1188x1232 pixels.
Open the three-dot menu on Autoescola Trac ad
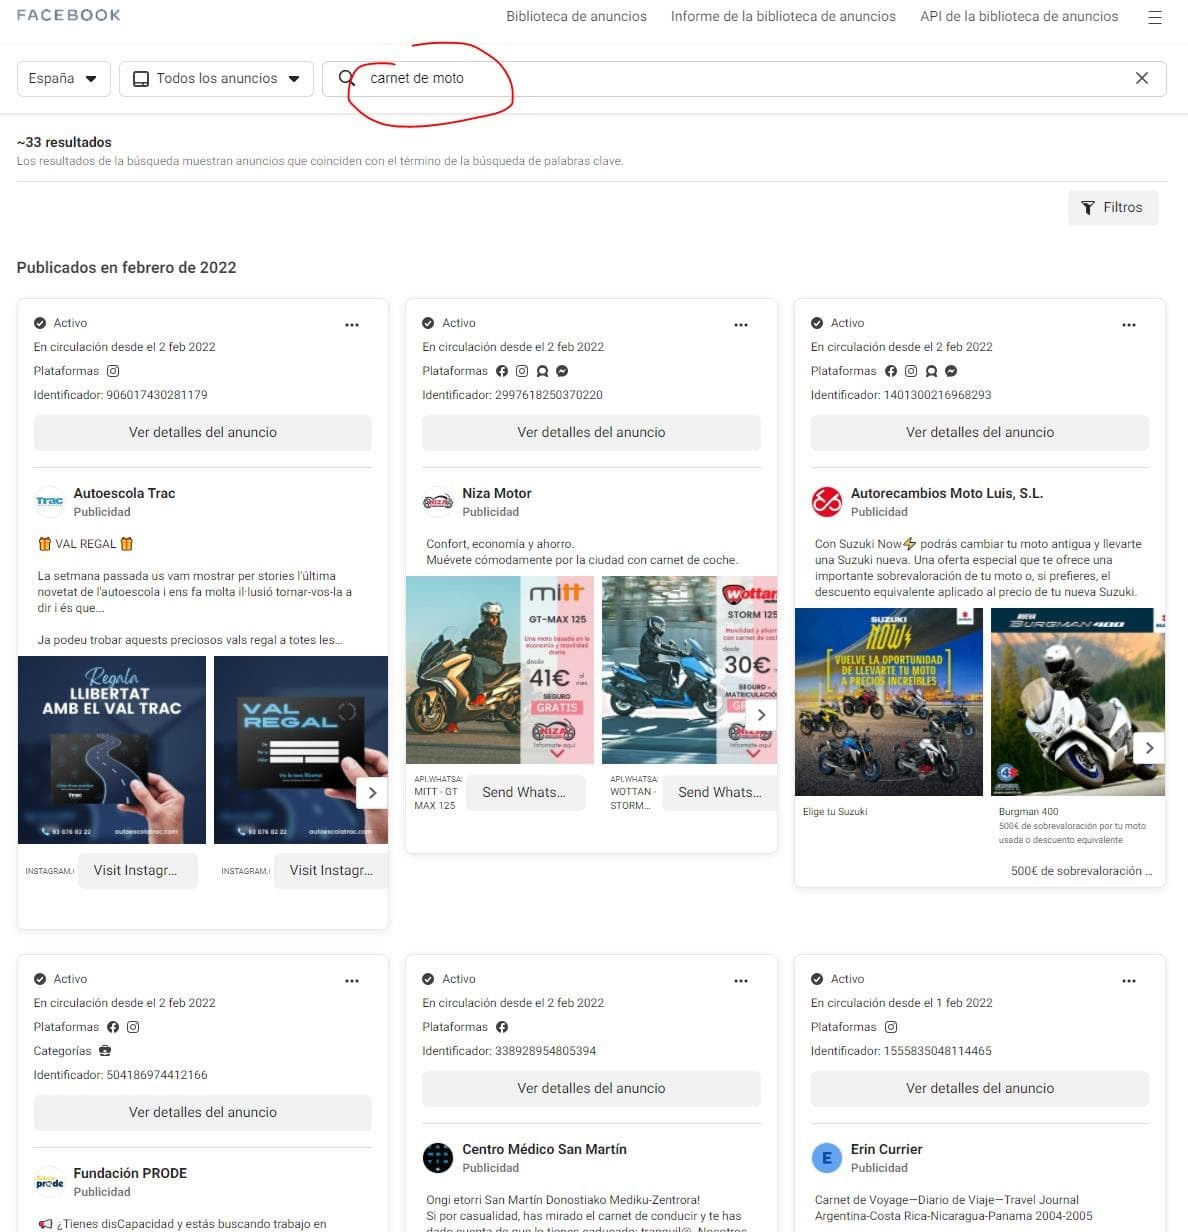(x=352, y=324)
